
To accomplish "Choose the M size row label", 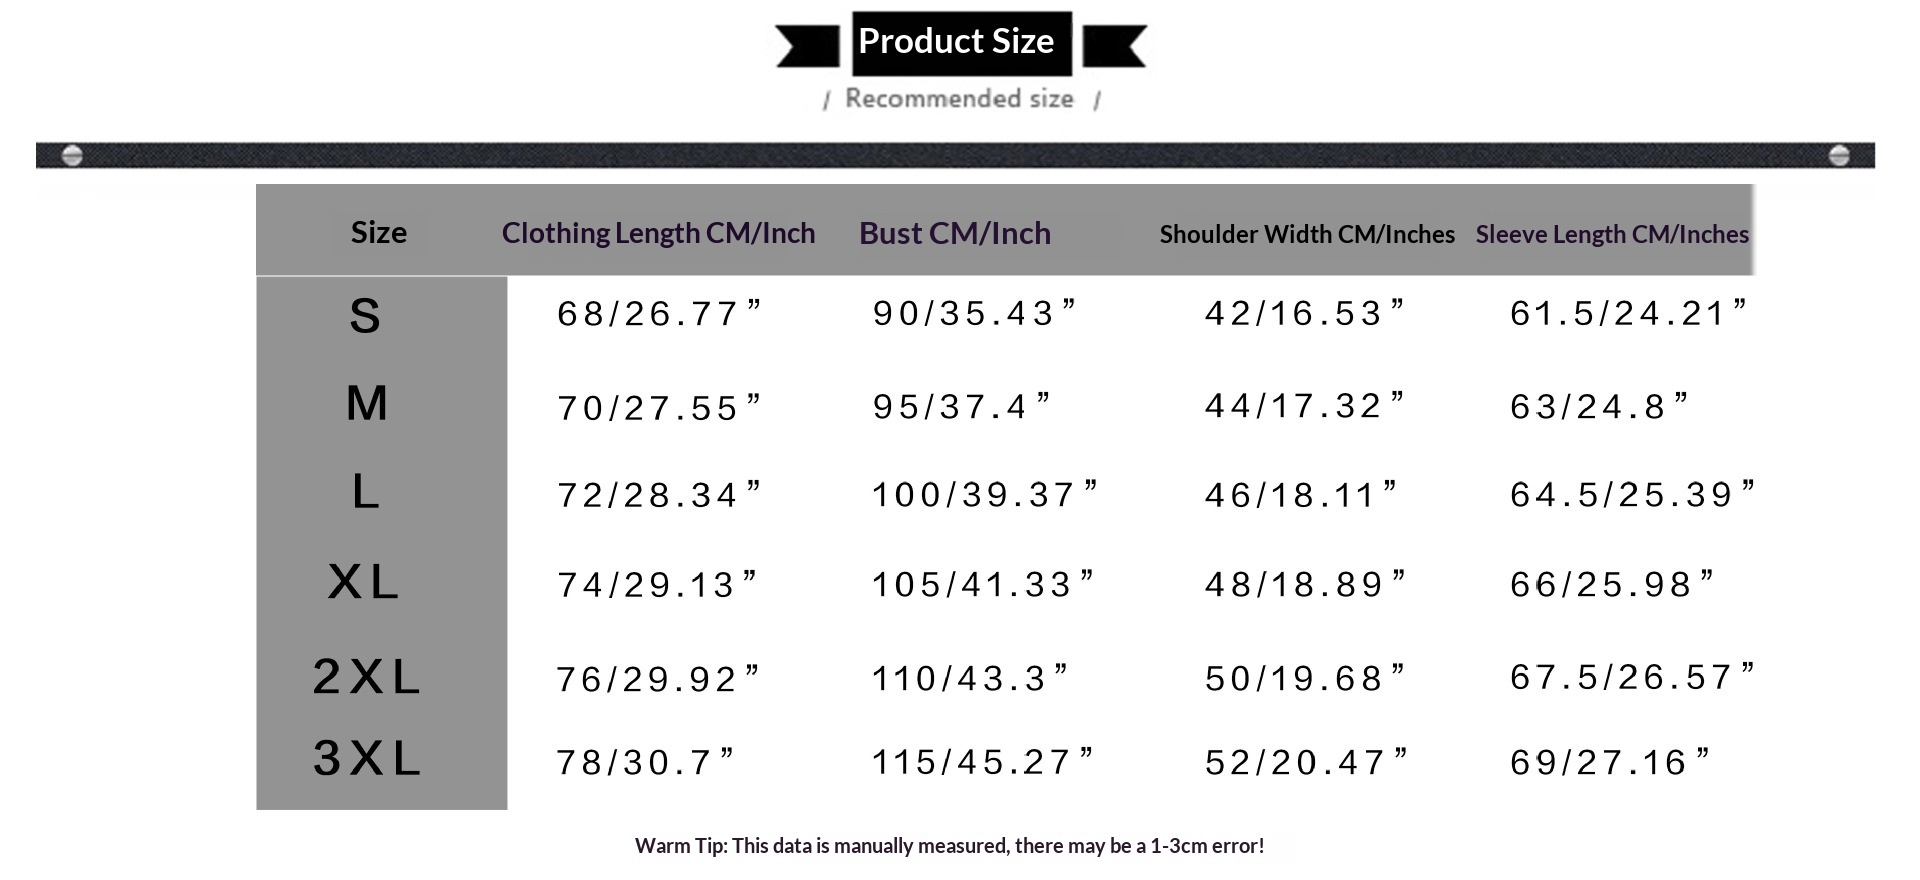I will [366, 404].
